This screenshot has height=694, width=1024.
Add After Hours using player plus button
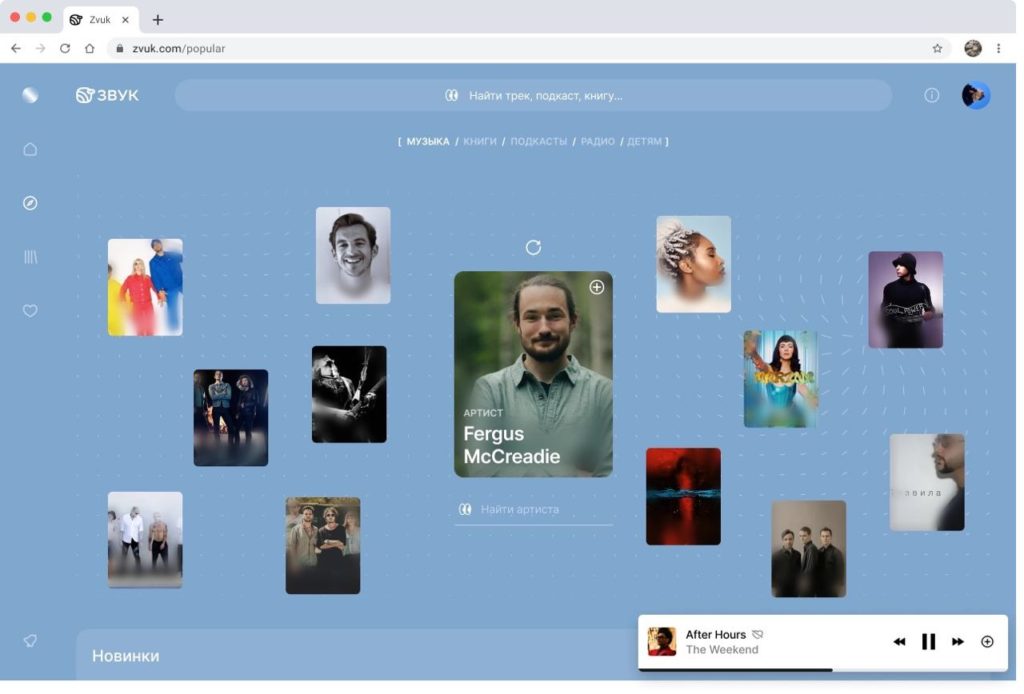coord(987,642)
